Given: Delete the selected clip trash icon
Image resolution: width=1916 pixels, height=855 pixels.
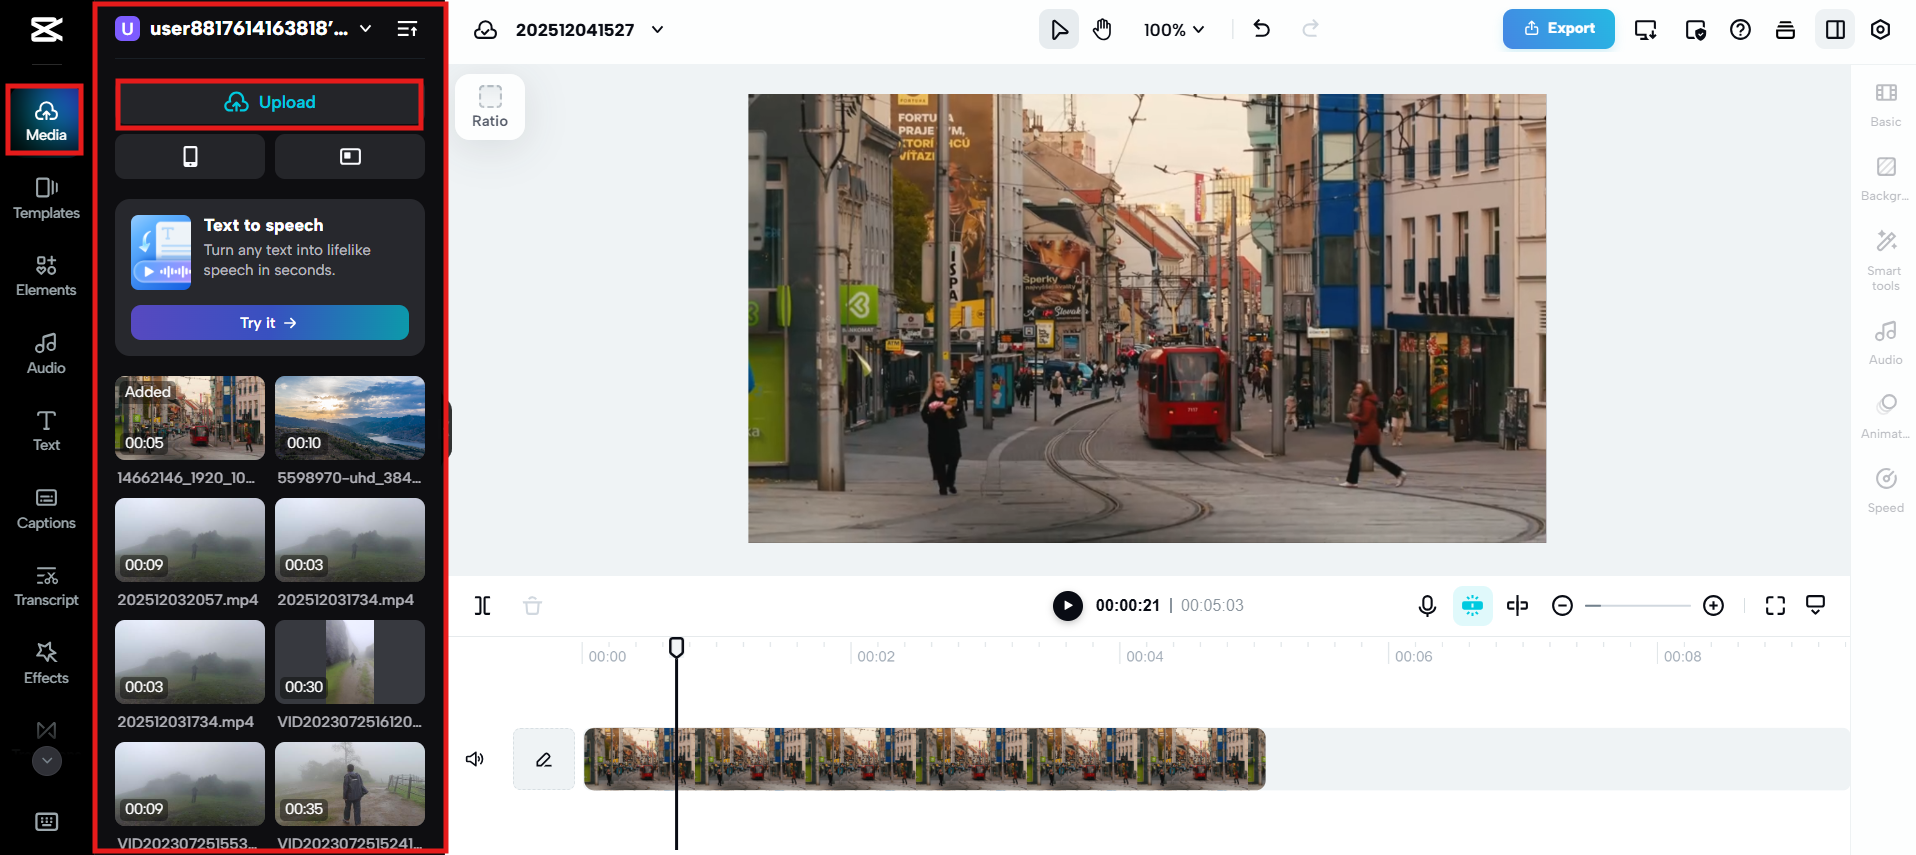Looking at the screenshot, I should pos(533,606).
